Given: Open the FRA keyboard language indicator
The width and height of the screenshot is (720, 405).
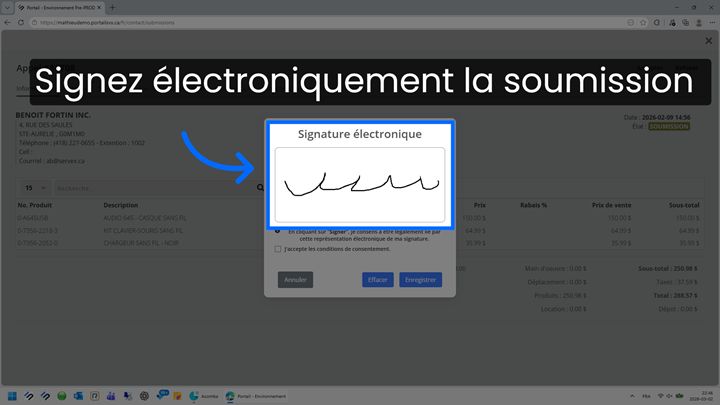Looking at the screenshot, I should [x=646, y=396].
